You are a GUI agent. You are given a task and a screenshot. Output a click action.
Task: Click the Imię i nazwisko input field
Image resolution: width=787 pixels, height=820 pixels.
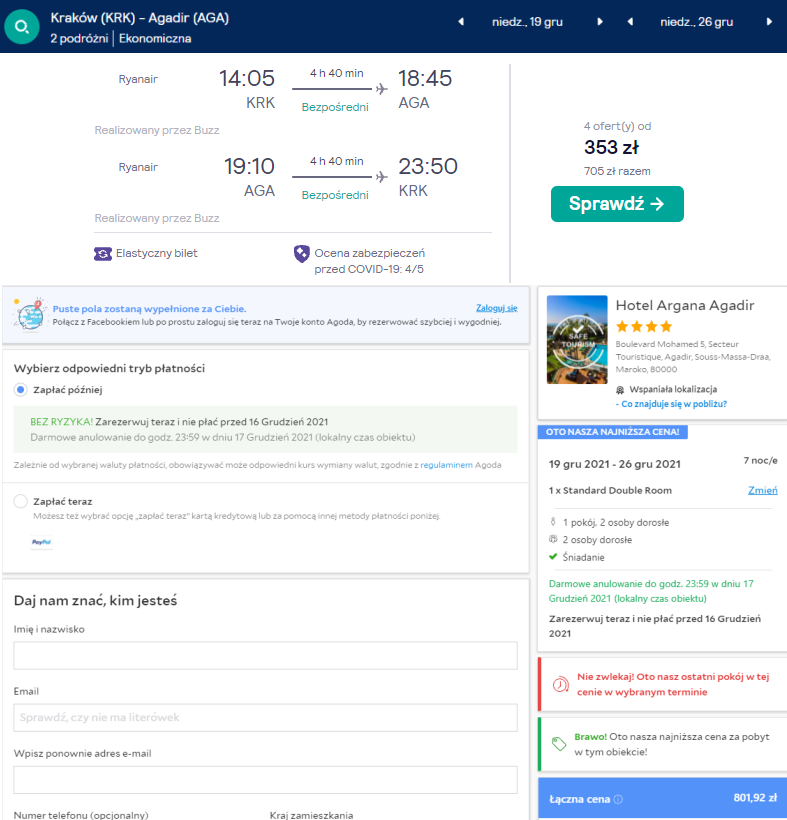point(266,655)
